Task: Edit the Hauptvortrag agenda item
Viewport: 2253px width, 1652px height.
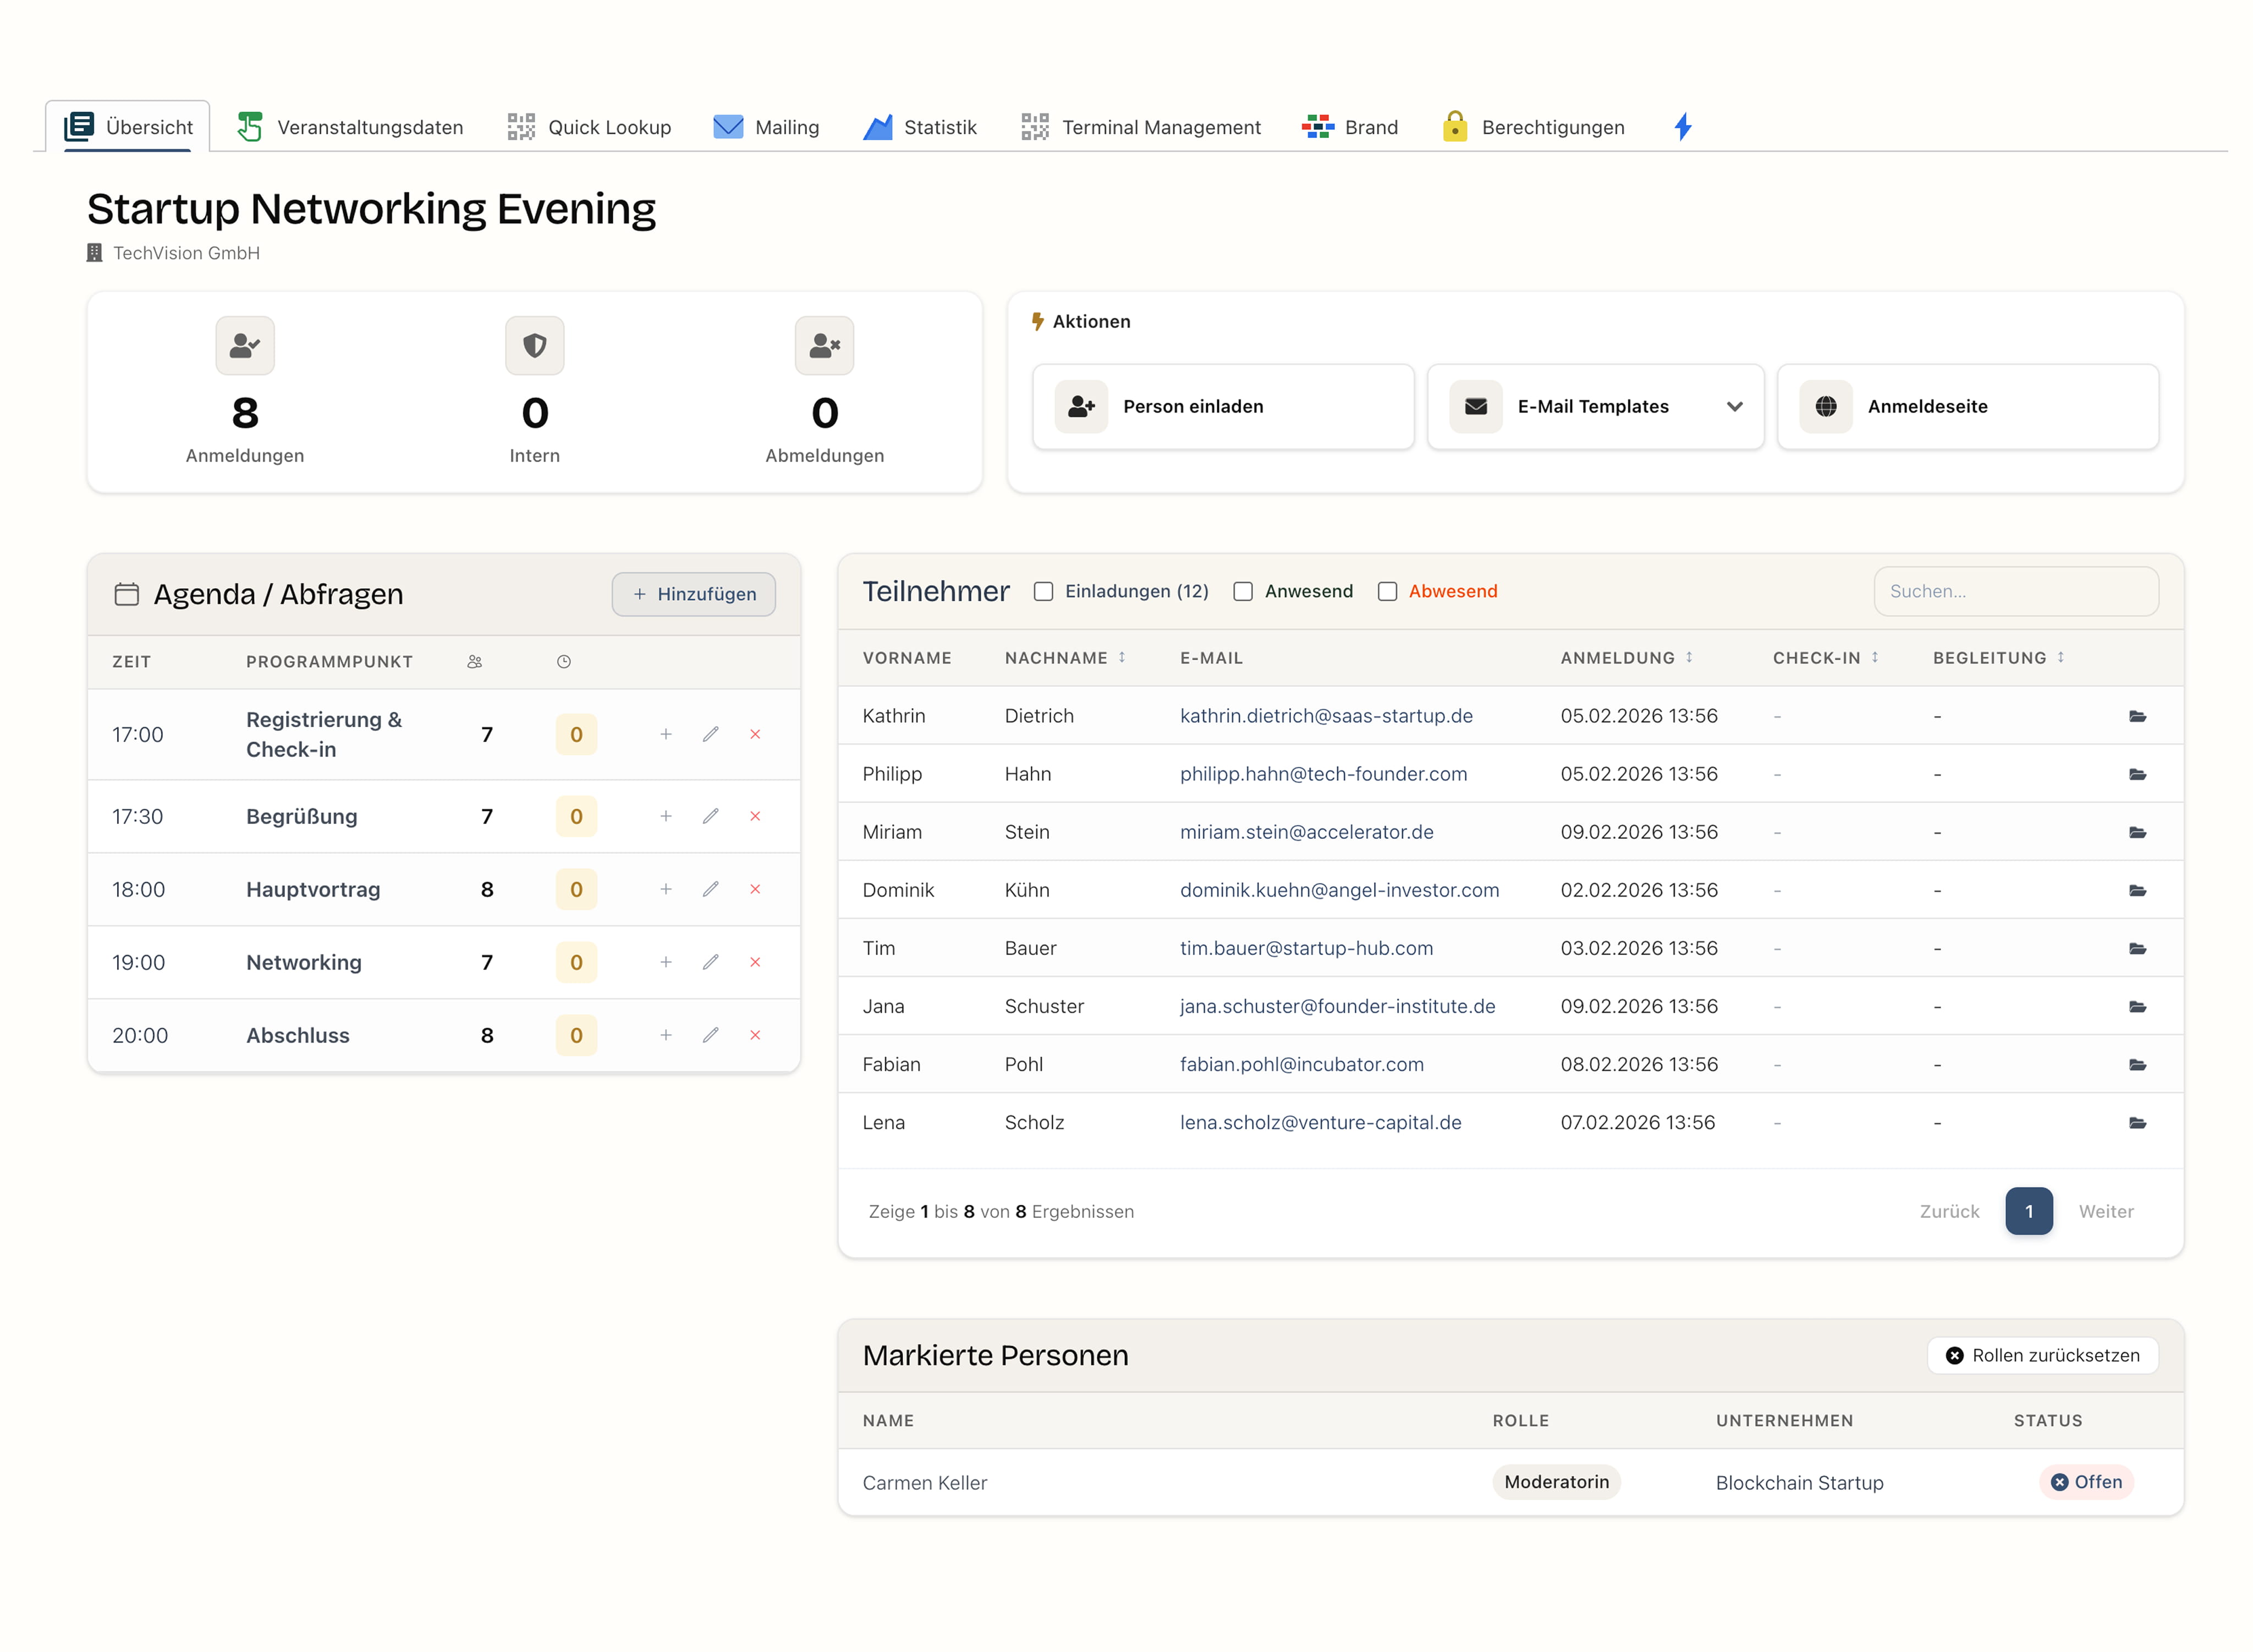Action: pos(710,889)
